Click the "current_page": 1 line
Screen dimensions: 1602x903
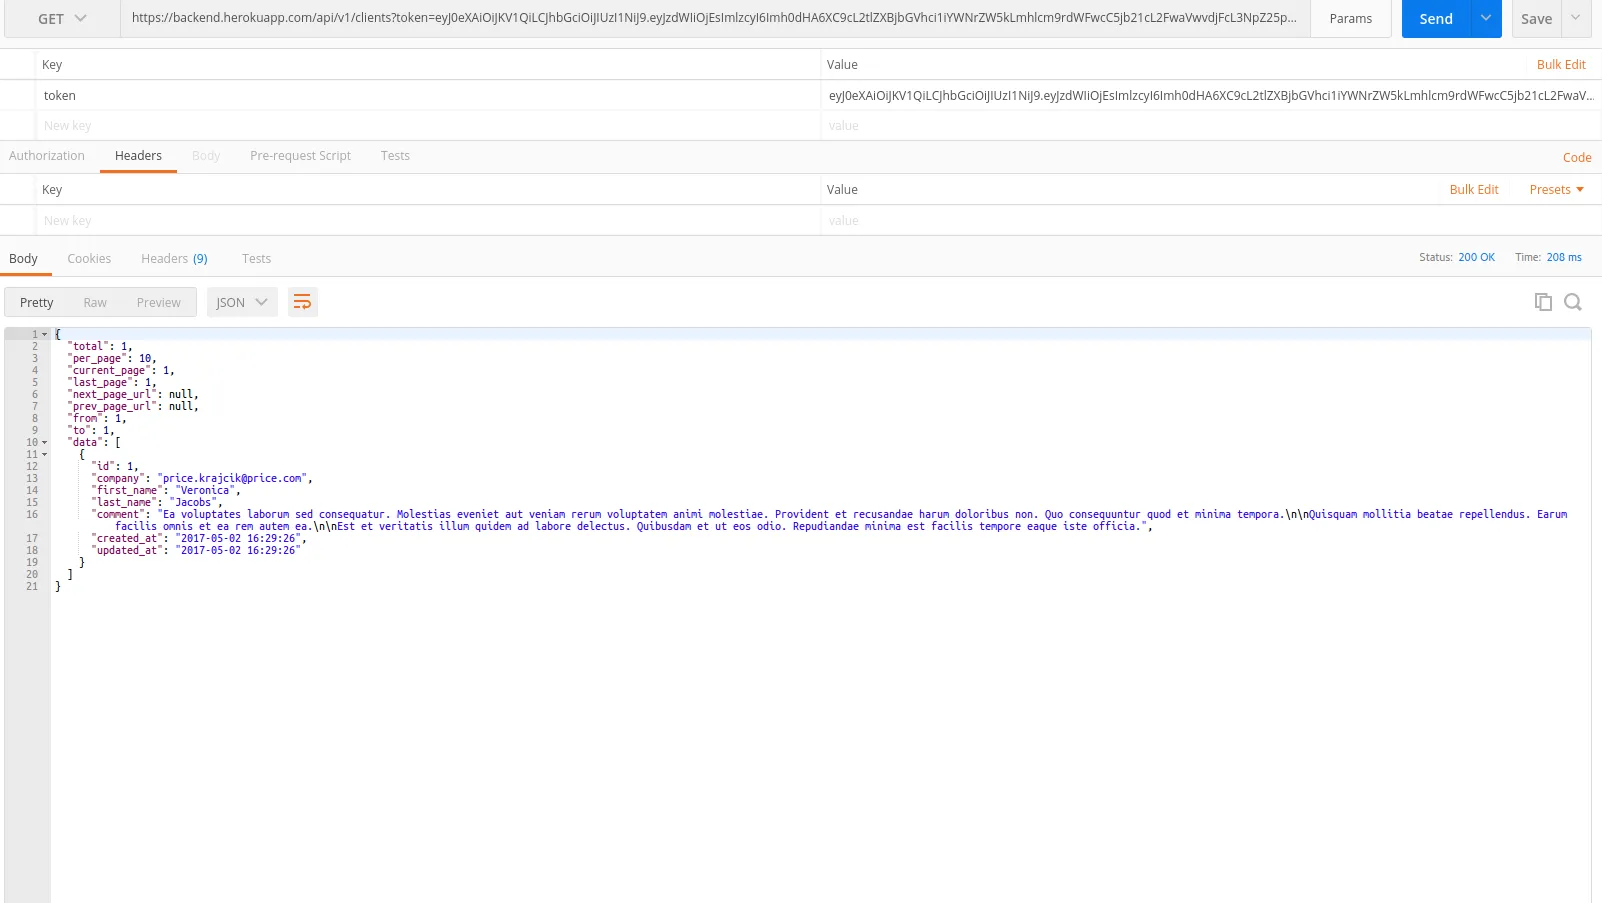[x=120, y=370]
